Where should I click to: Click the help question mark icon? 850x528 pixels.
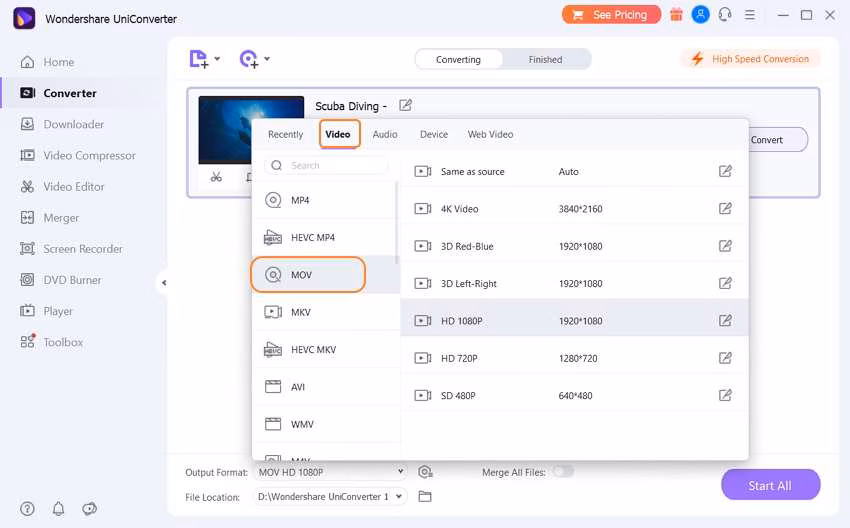[x=27, y=508]
